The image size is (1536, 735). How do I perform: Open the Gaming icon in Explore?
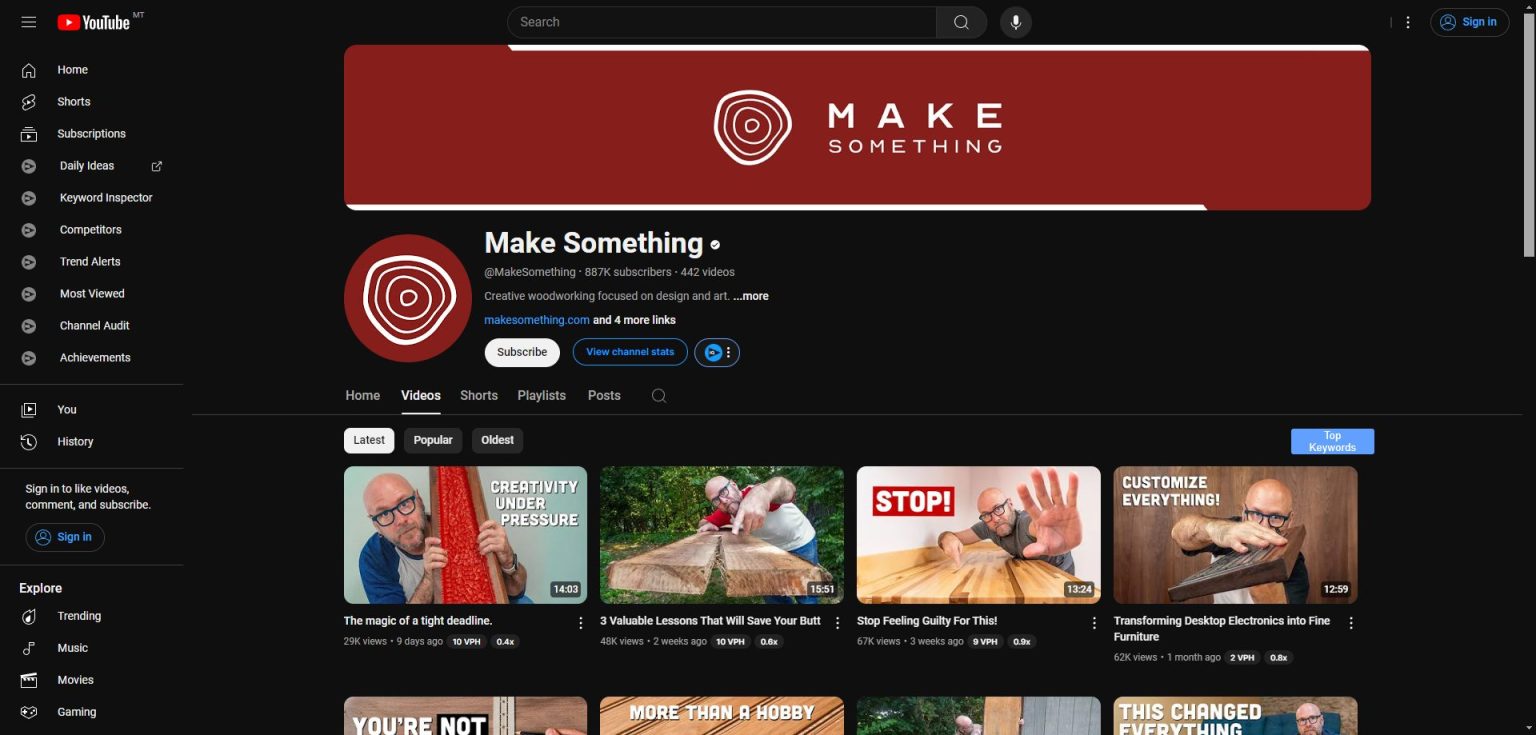pyautogui.click(x=28, y=711)
